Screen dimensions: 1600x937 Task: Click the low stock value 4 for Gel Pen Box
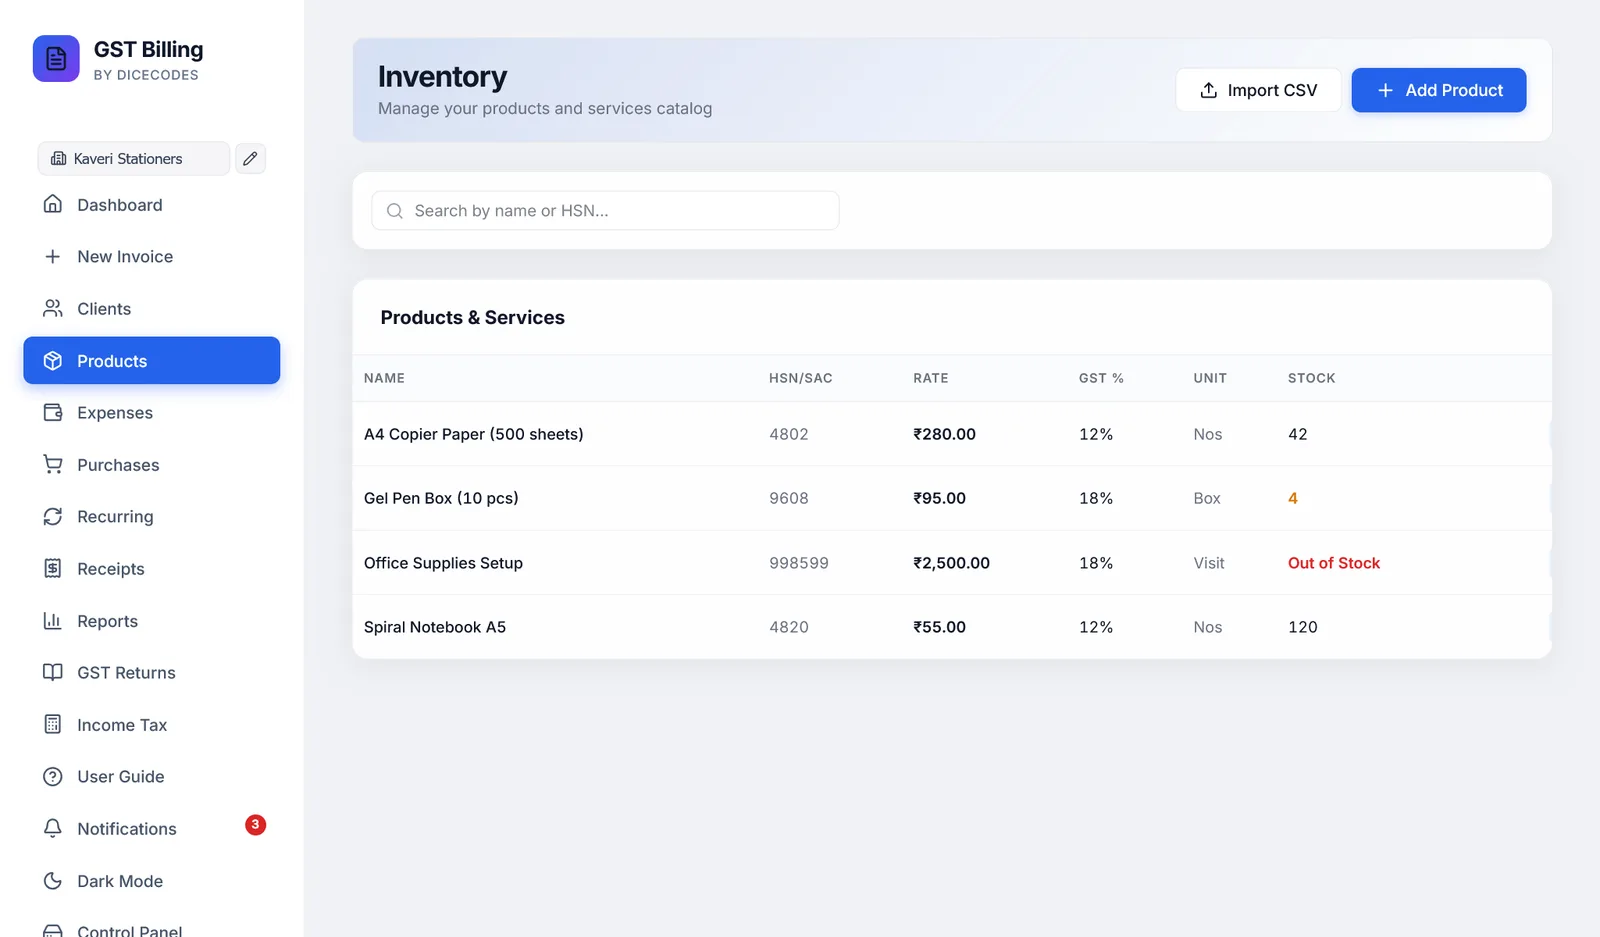[x=1293, y=497]
